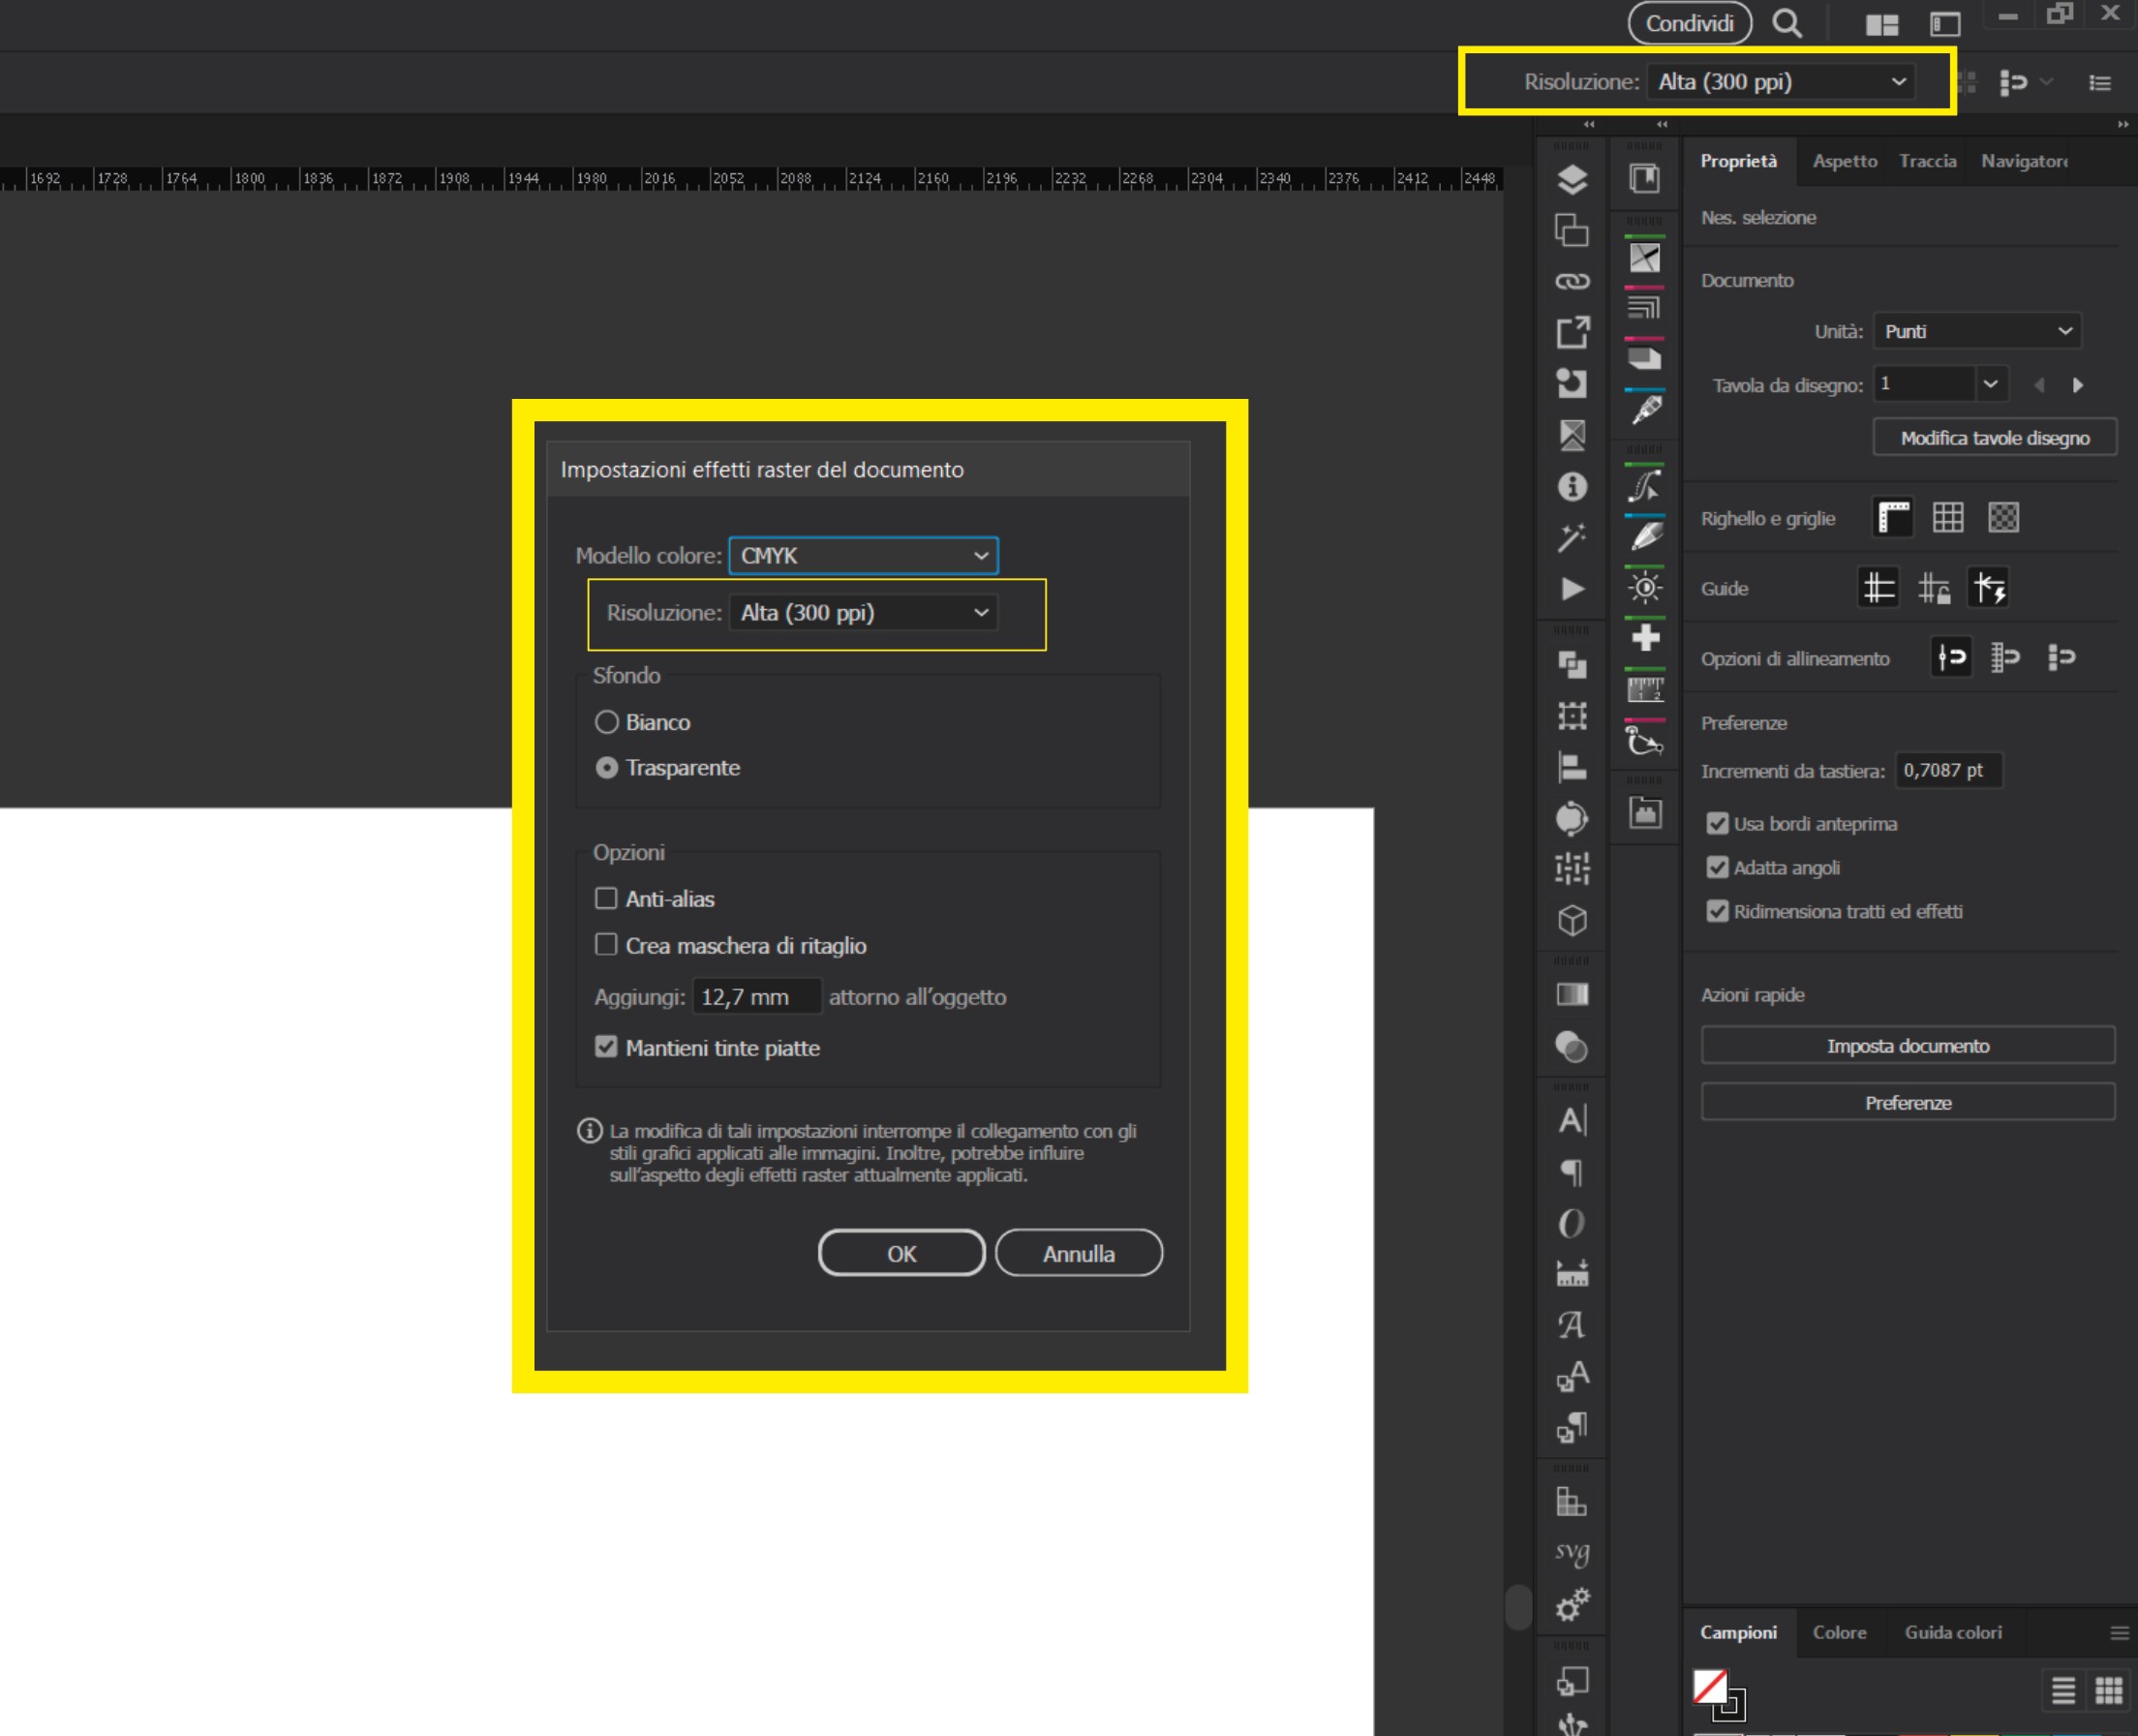
Task: Enable the Anti-alias checkbox
Action: point(607,898)
